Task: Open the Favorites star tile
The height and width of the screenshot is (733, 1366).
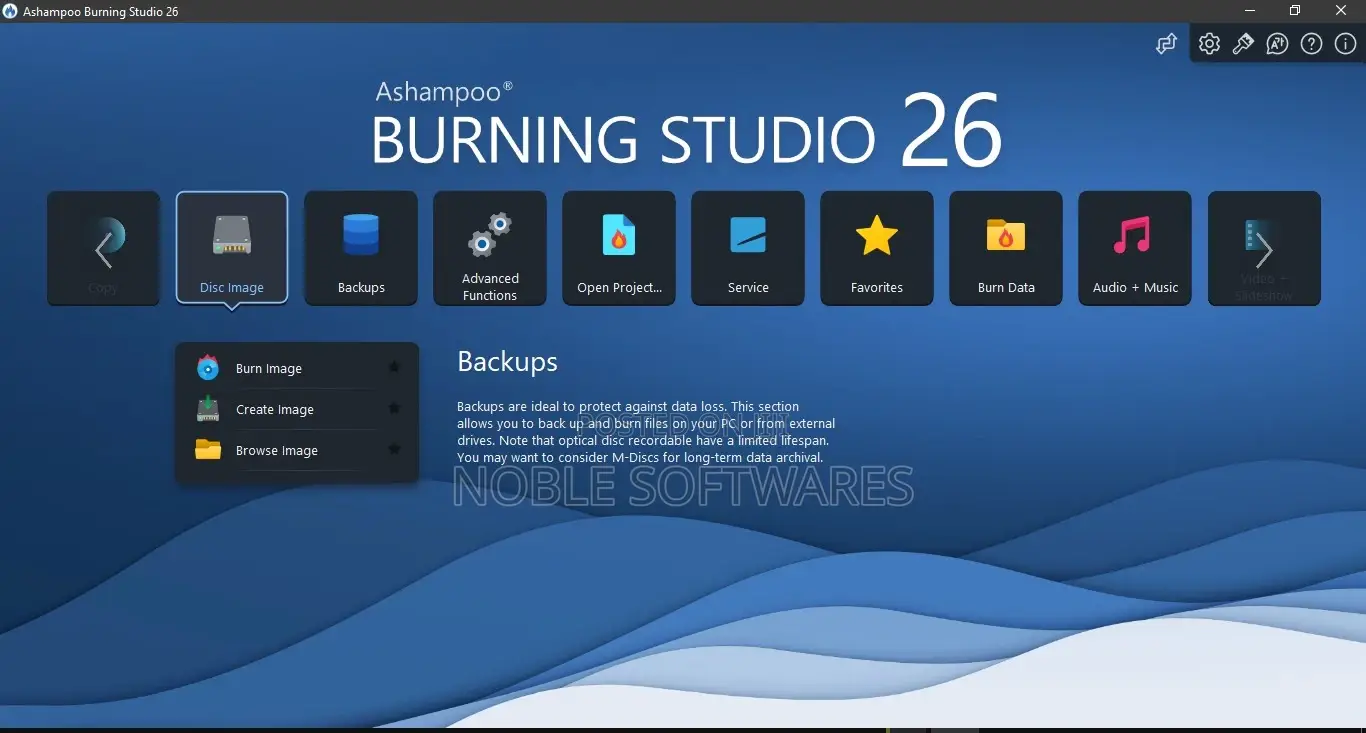Action: 877,248
